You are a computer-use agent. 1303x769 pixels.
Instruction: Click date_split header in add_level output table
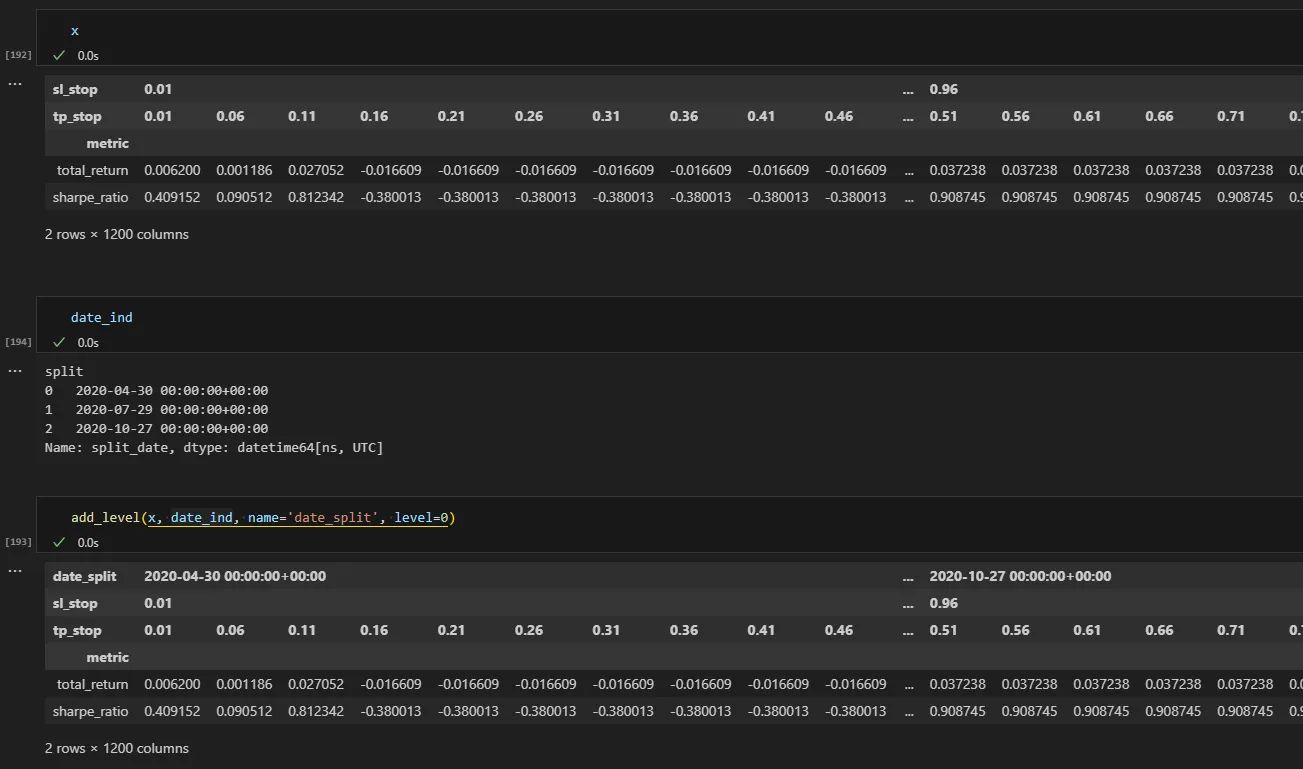click(85, 577)
